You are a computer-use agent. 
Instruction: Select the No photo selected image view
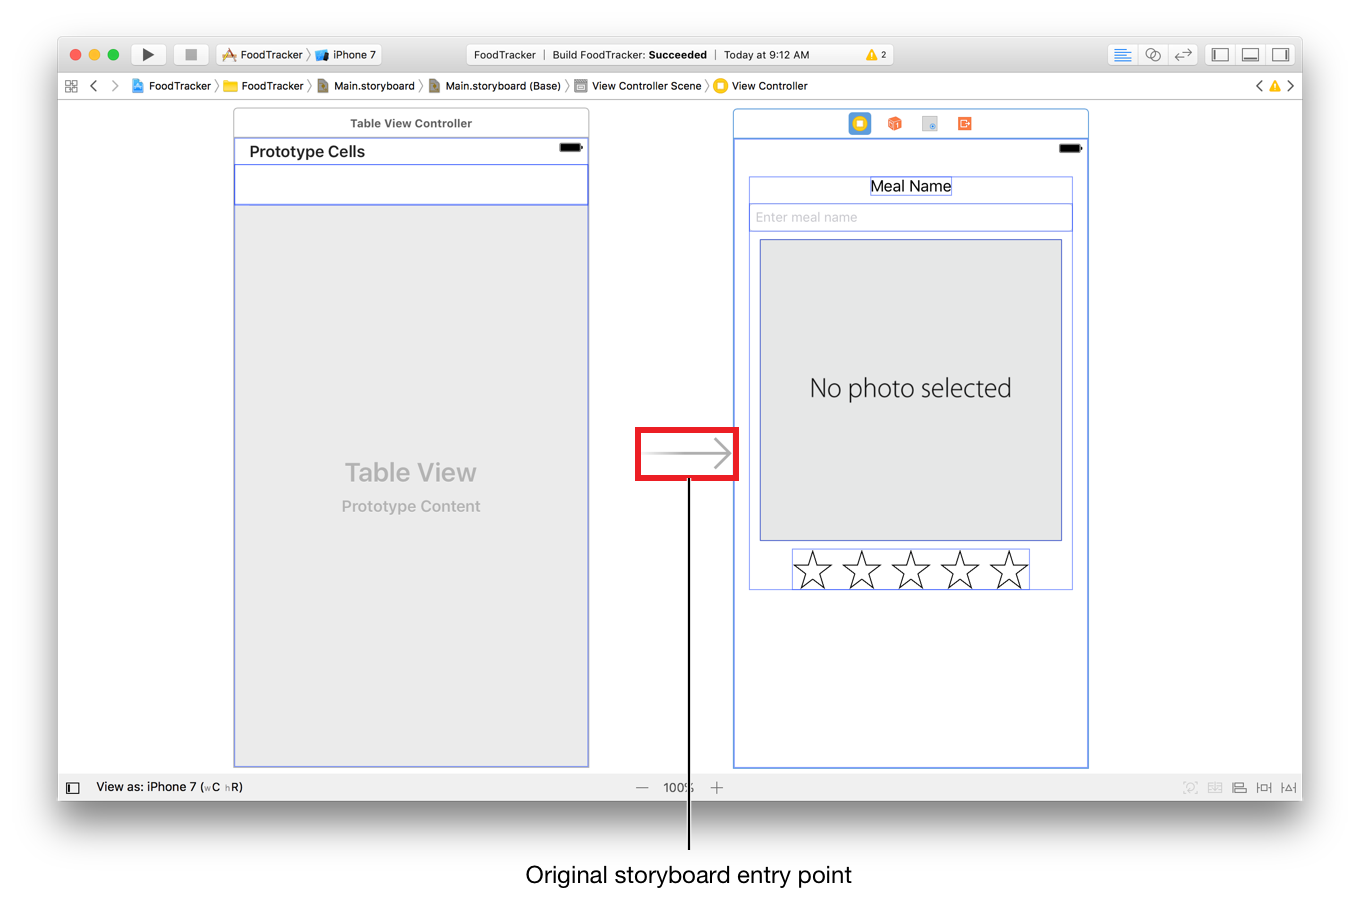(911, 390)
